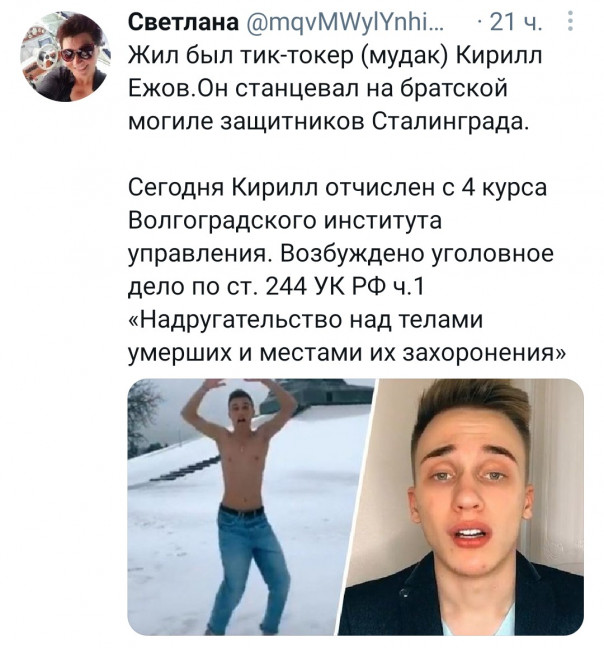The height and width of the screenshot is (648, 604).
Task: Tap the line starting 'Сегодня Кирилл отчислен'
Action: tap(338, 188)
